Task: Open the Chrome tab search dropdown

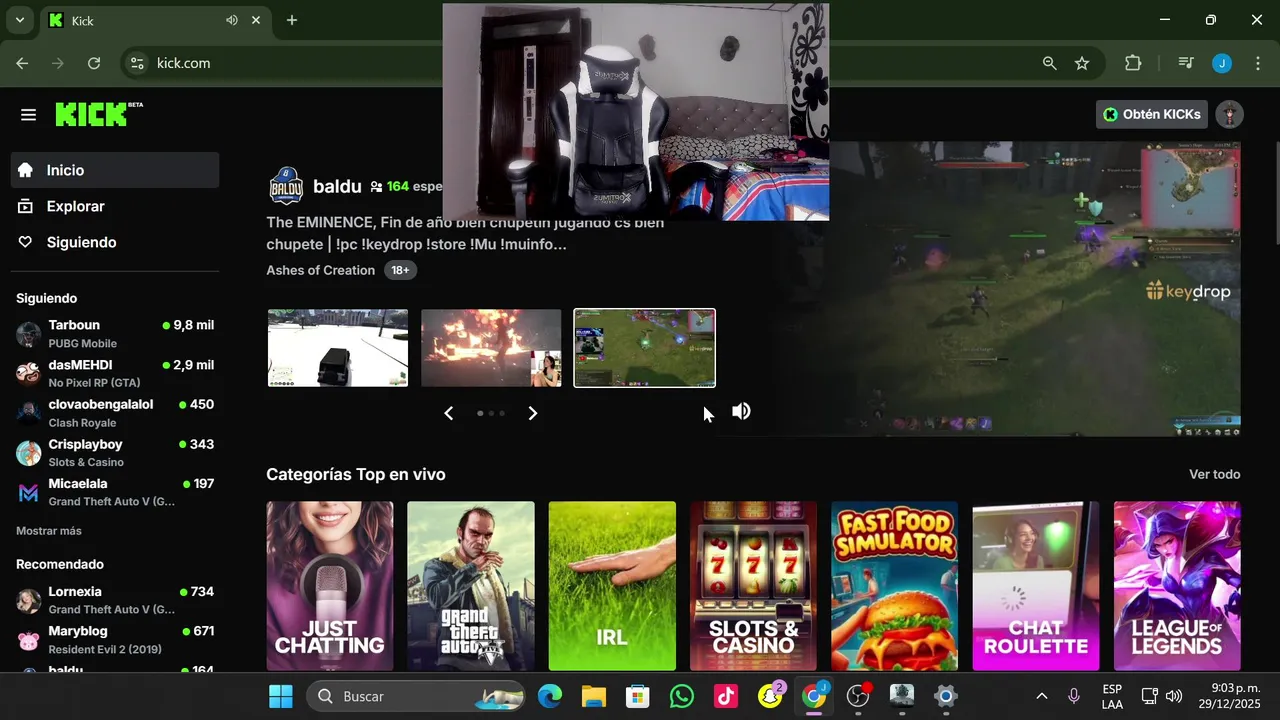Action: point(20,20)
